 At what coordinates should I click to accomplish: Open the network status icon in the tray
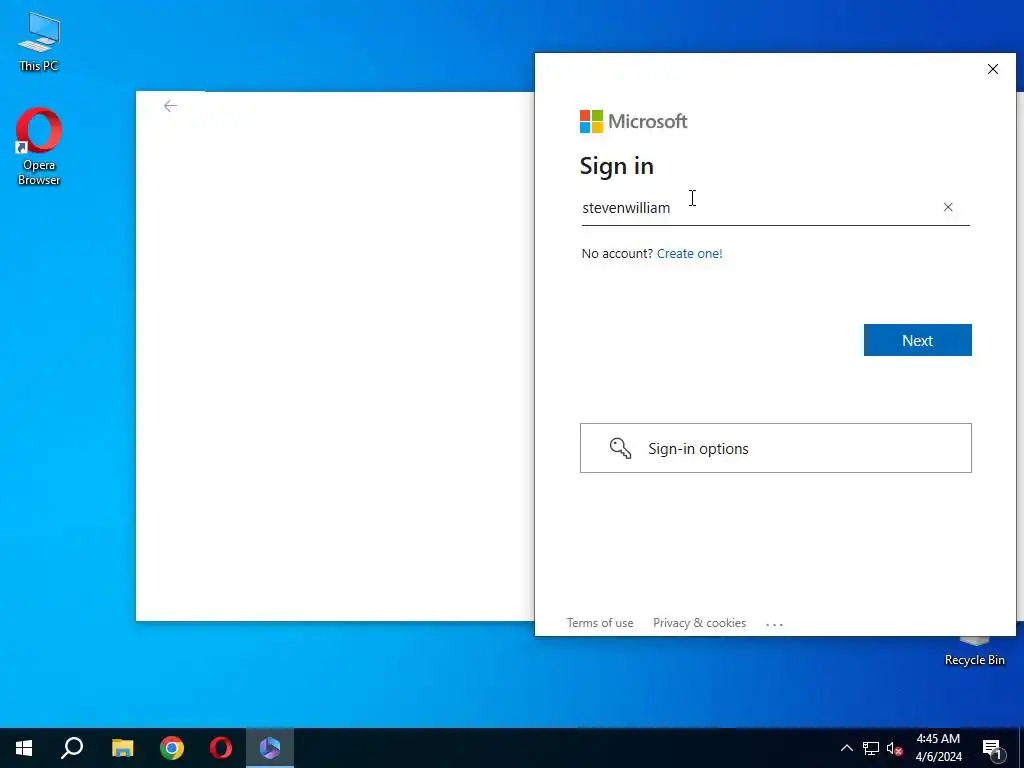871,748
